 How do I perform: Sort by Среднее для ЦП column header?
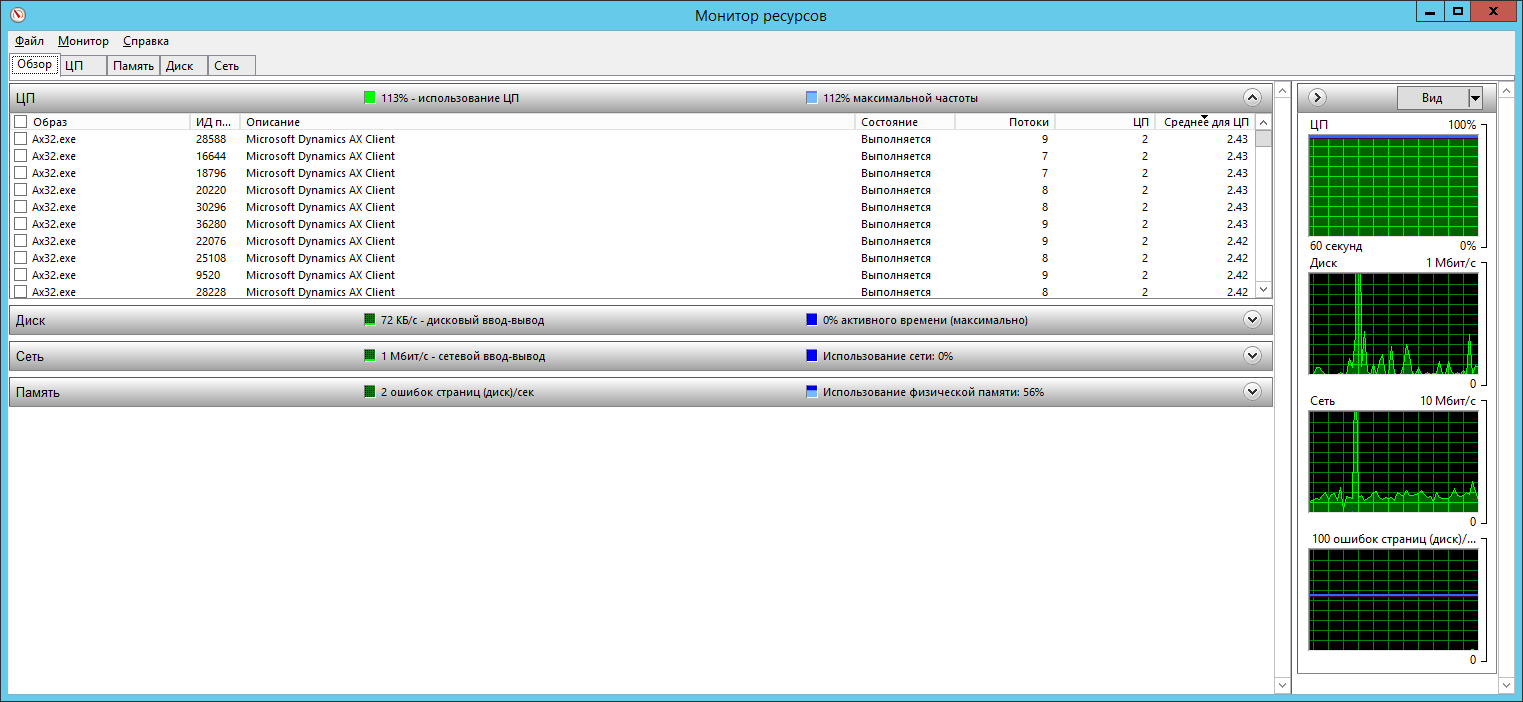click(x=1206, y=122)
